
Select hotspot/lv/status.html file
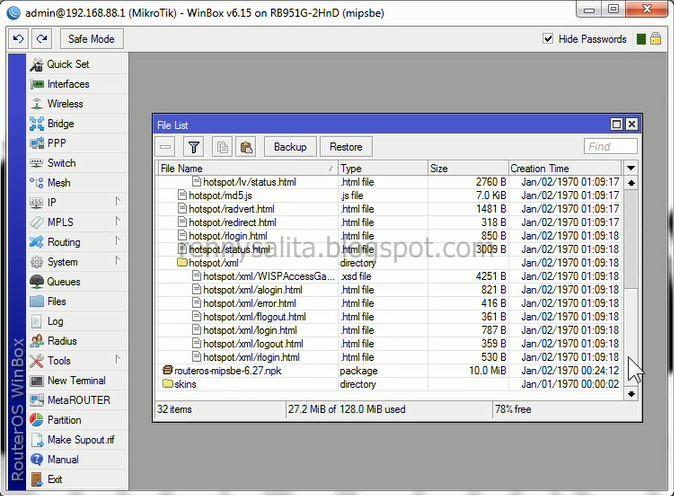[390, 182]
